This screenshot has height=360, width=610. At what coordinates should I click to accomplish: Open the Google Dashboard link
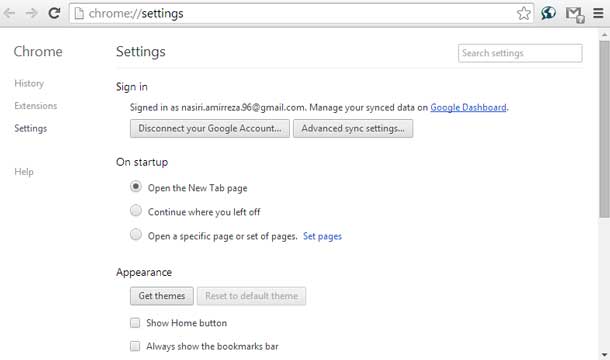pos(468,107)
